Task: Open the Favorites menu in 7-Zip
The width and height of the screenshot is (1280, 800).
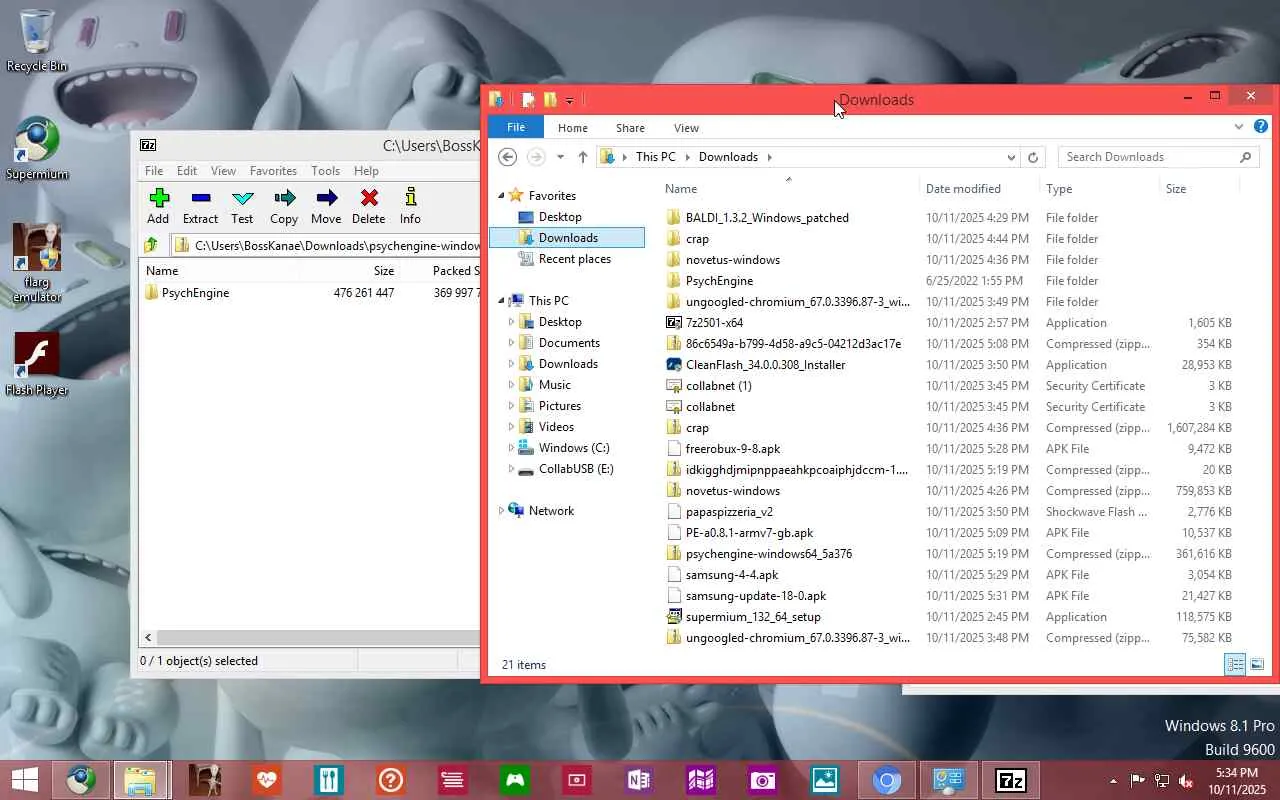Action: coord(273,171)
